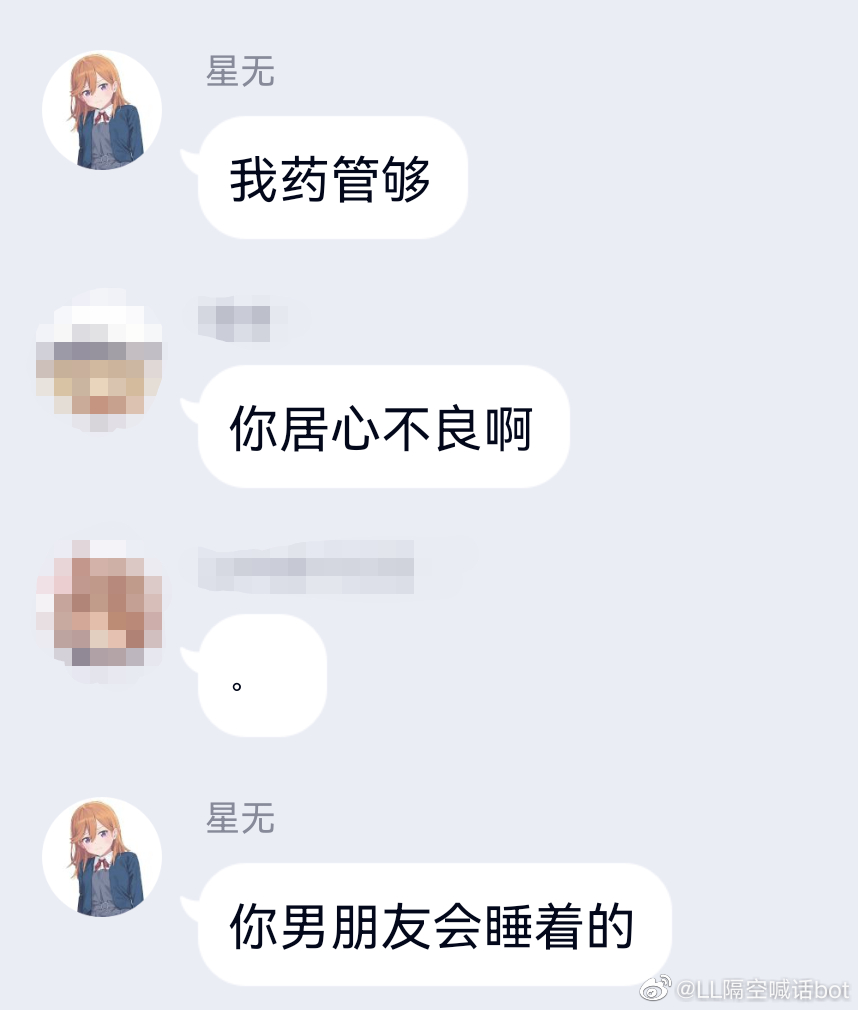Viewport: 858px width, 1010px height.
Task: Click the Weibo logo in the watermark
Action: click(656, 987)
